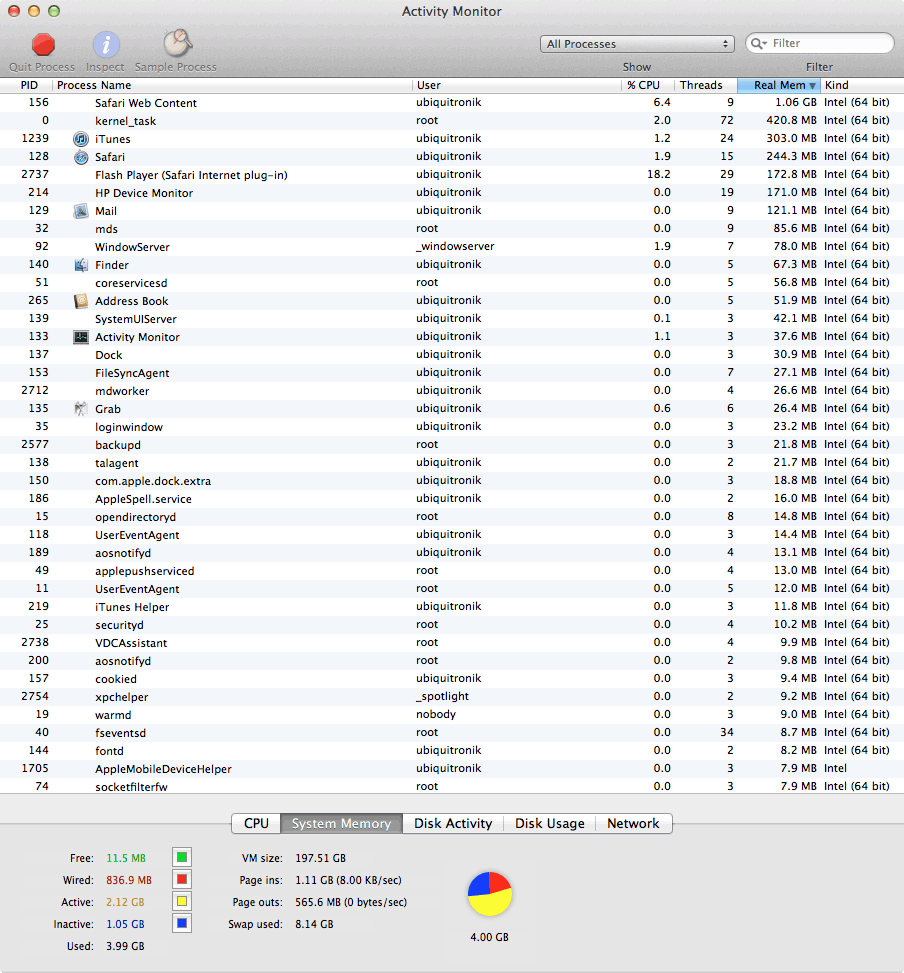Click the Sample Process magnifier icon
The image size is (904, 973).
pyautogui.click(x=178, y=43)
